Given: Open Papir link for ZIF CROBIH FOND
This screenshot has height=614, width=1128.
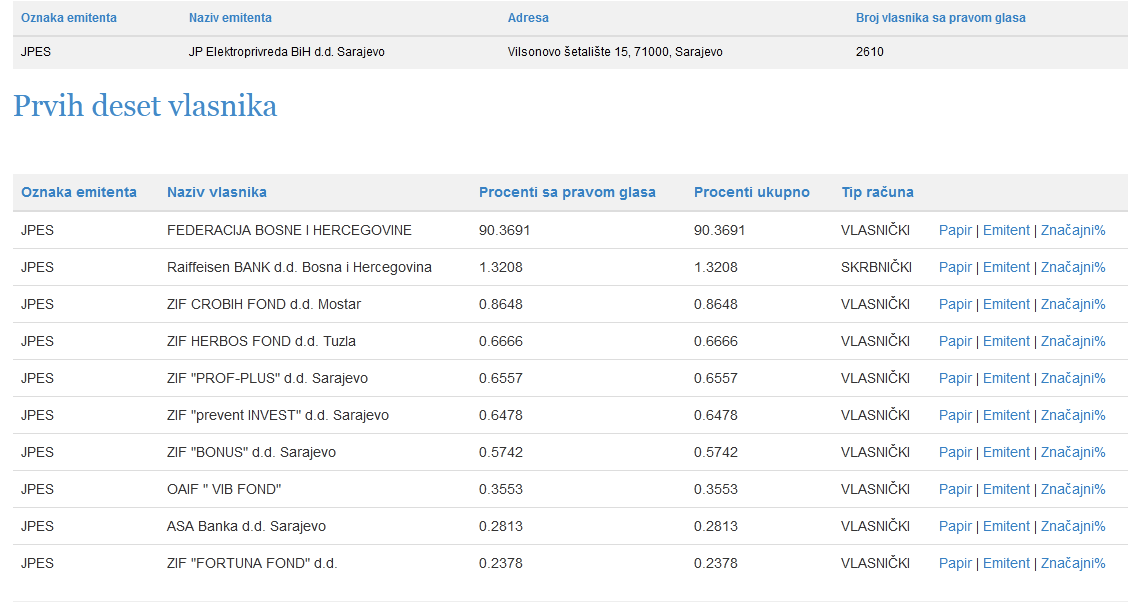Looking at the screenshot, I should point(955,304).
